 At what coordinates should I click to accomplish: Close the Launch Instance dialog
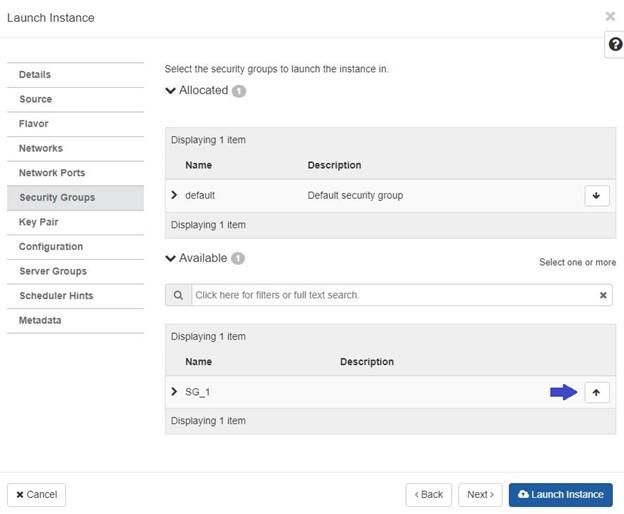tap(610, 16)
